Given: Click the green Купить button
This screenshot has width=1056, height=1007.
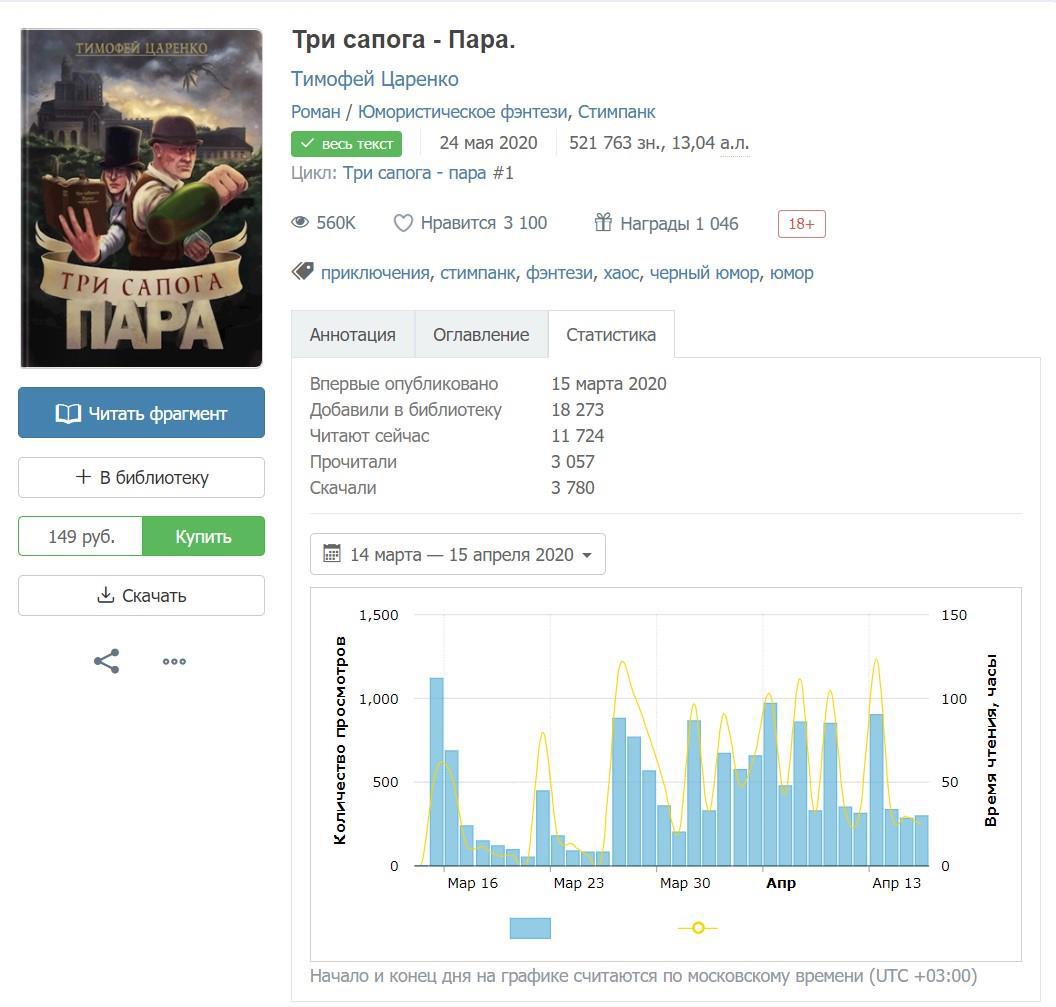Looking at the screenshot, I should point(203,536).
